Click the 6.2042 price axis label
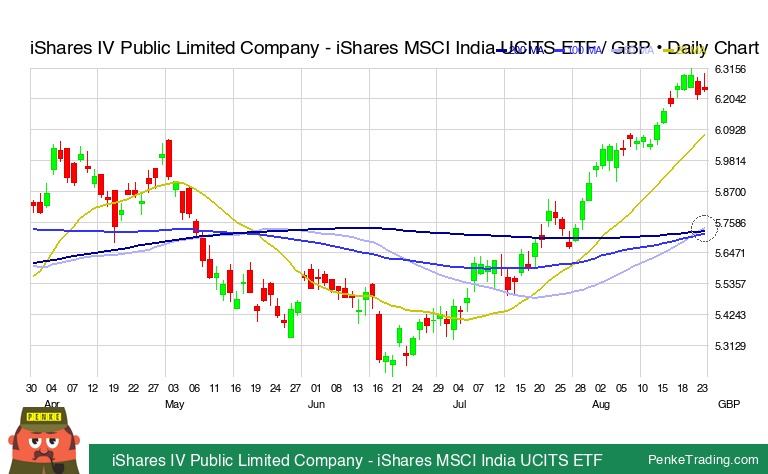768x474 pixels. pyautogui.click(x=730, y=99)
